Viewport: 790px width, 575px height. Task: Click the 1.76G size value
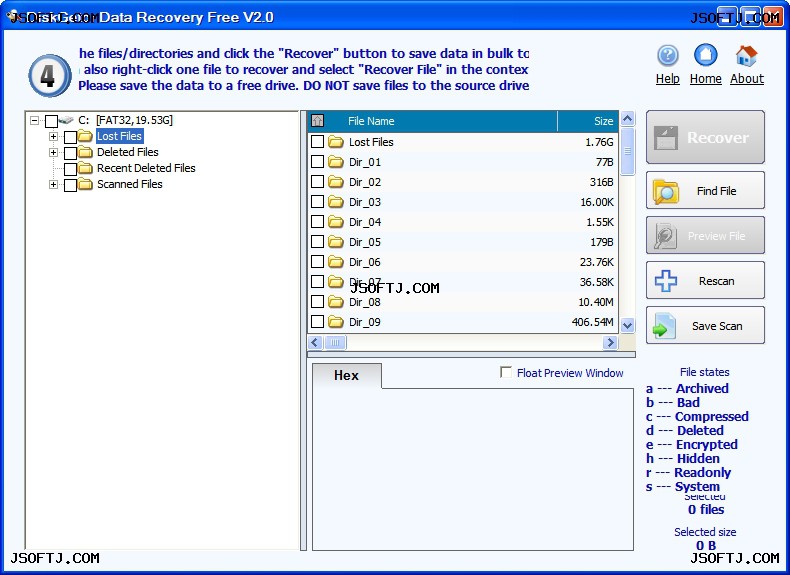coord(599,142)
